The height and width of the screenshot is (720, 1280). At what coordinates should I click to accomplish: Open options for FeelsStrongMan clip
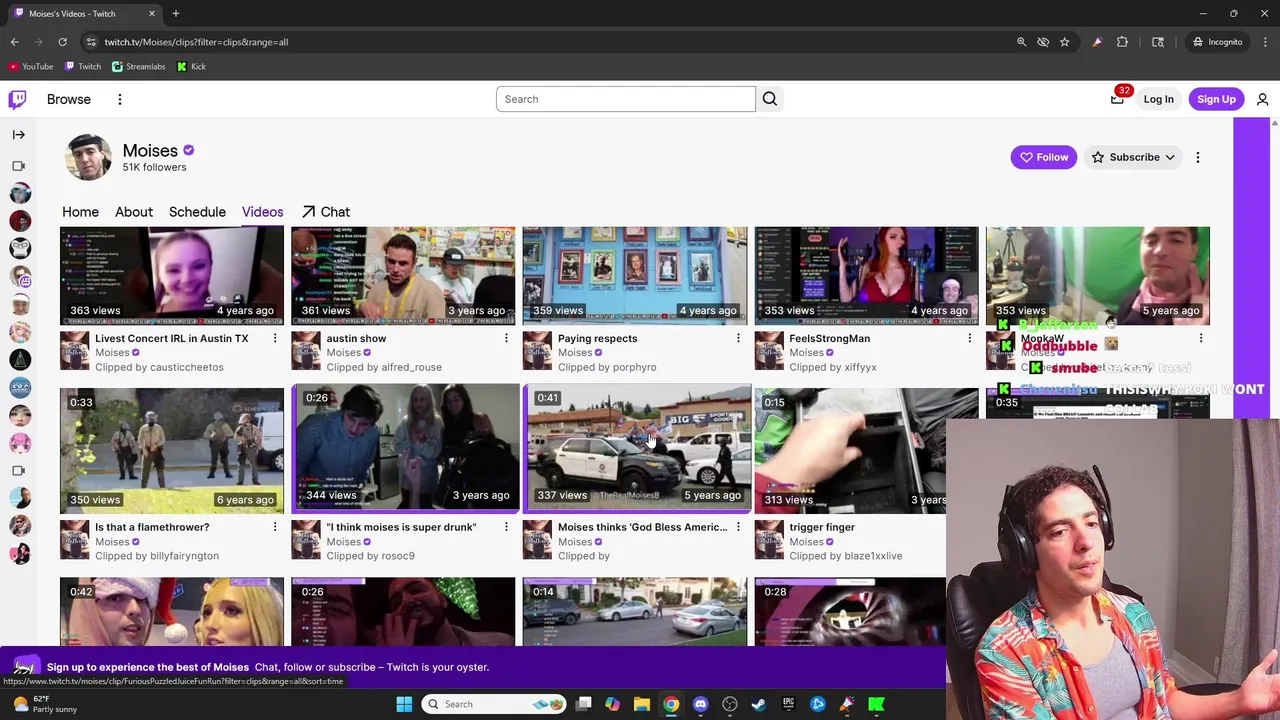coord(969,338)
